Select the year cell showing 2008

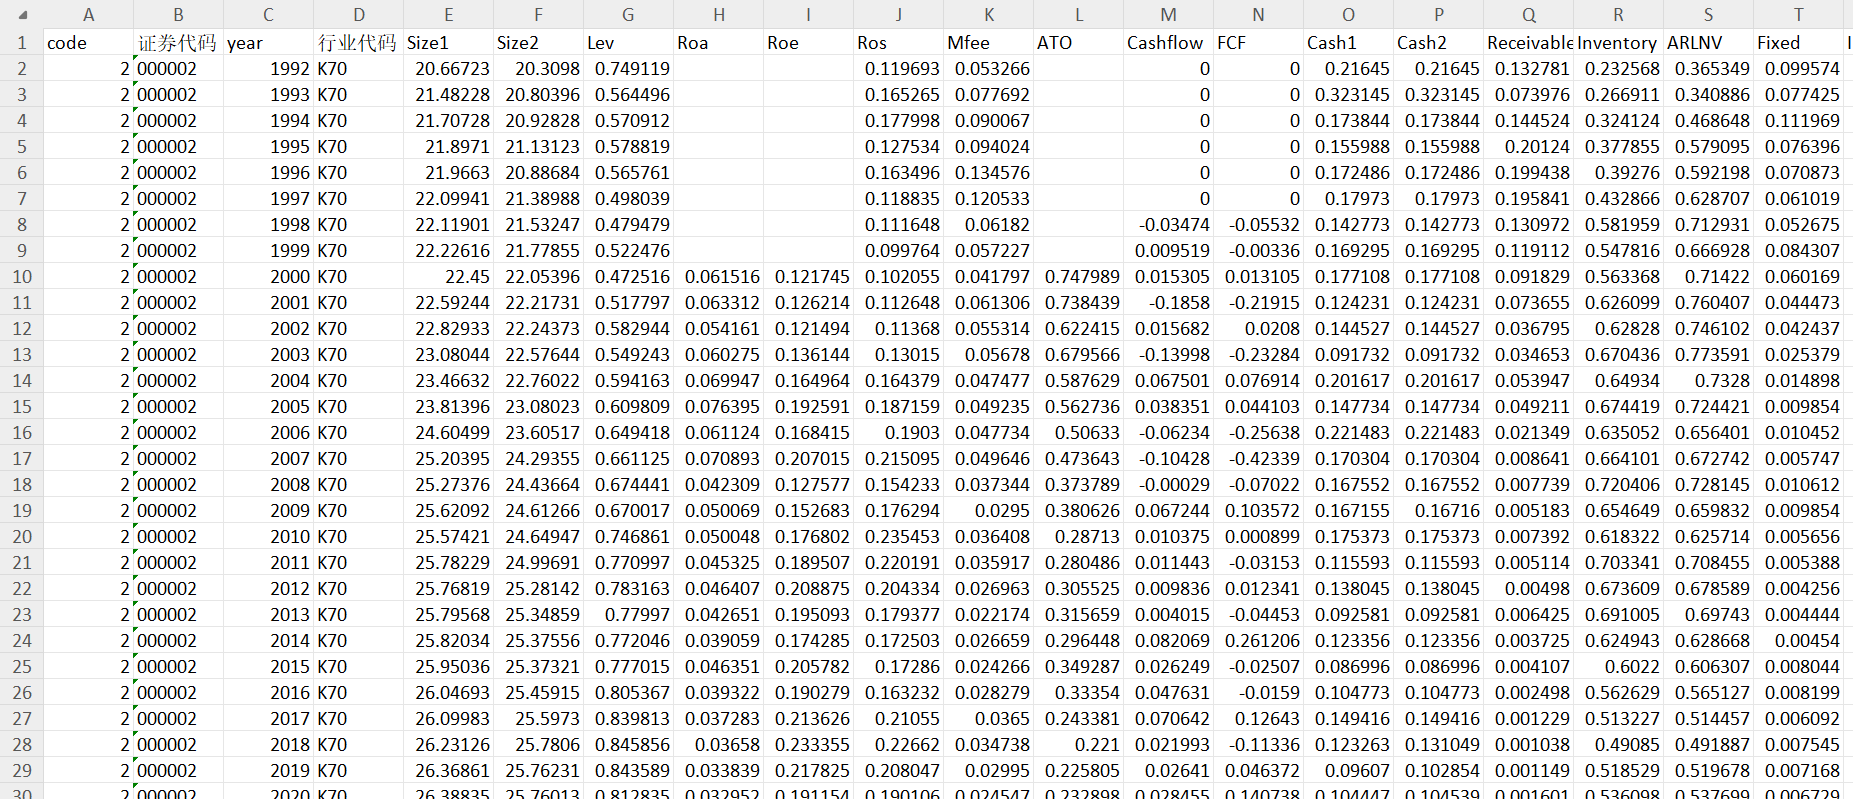[x=269, y=485]
